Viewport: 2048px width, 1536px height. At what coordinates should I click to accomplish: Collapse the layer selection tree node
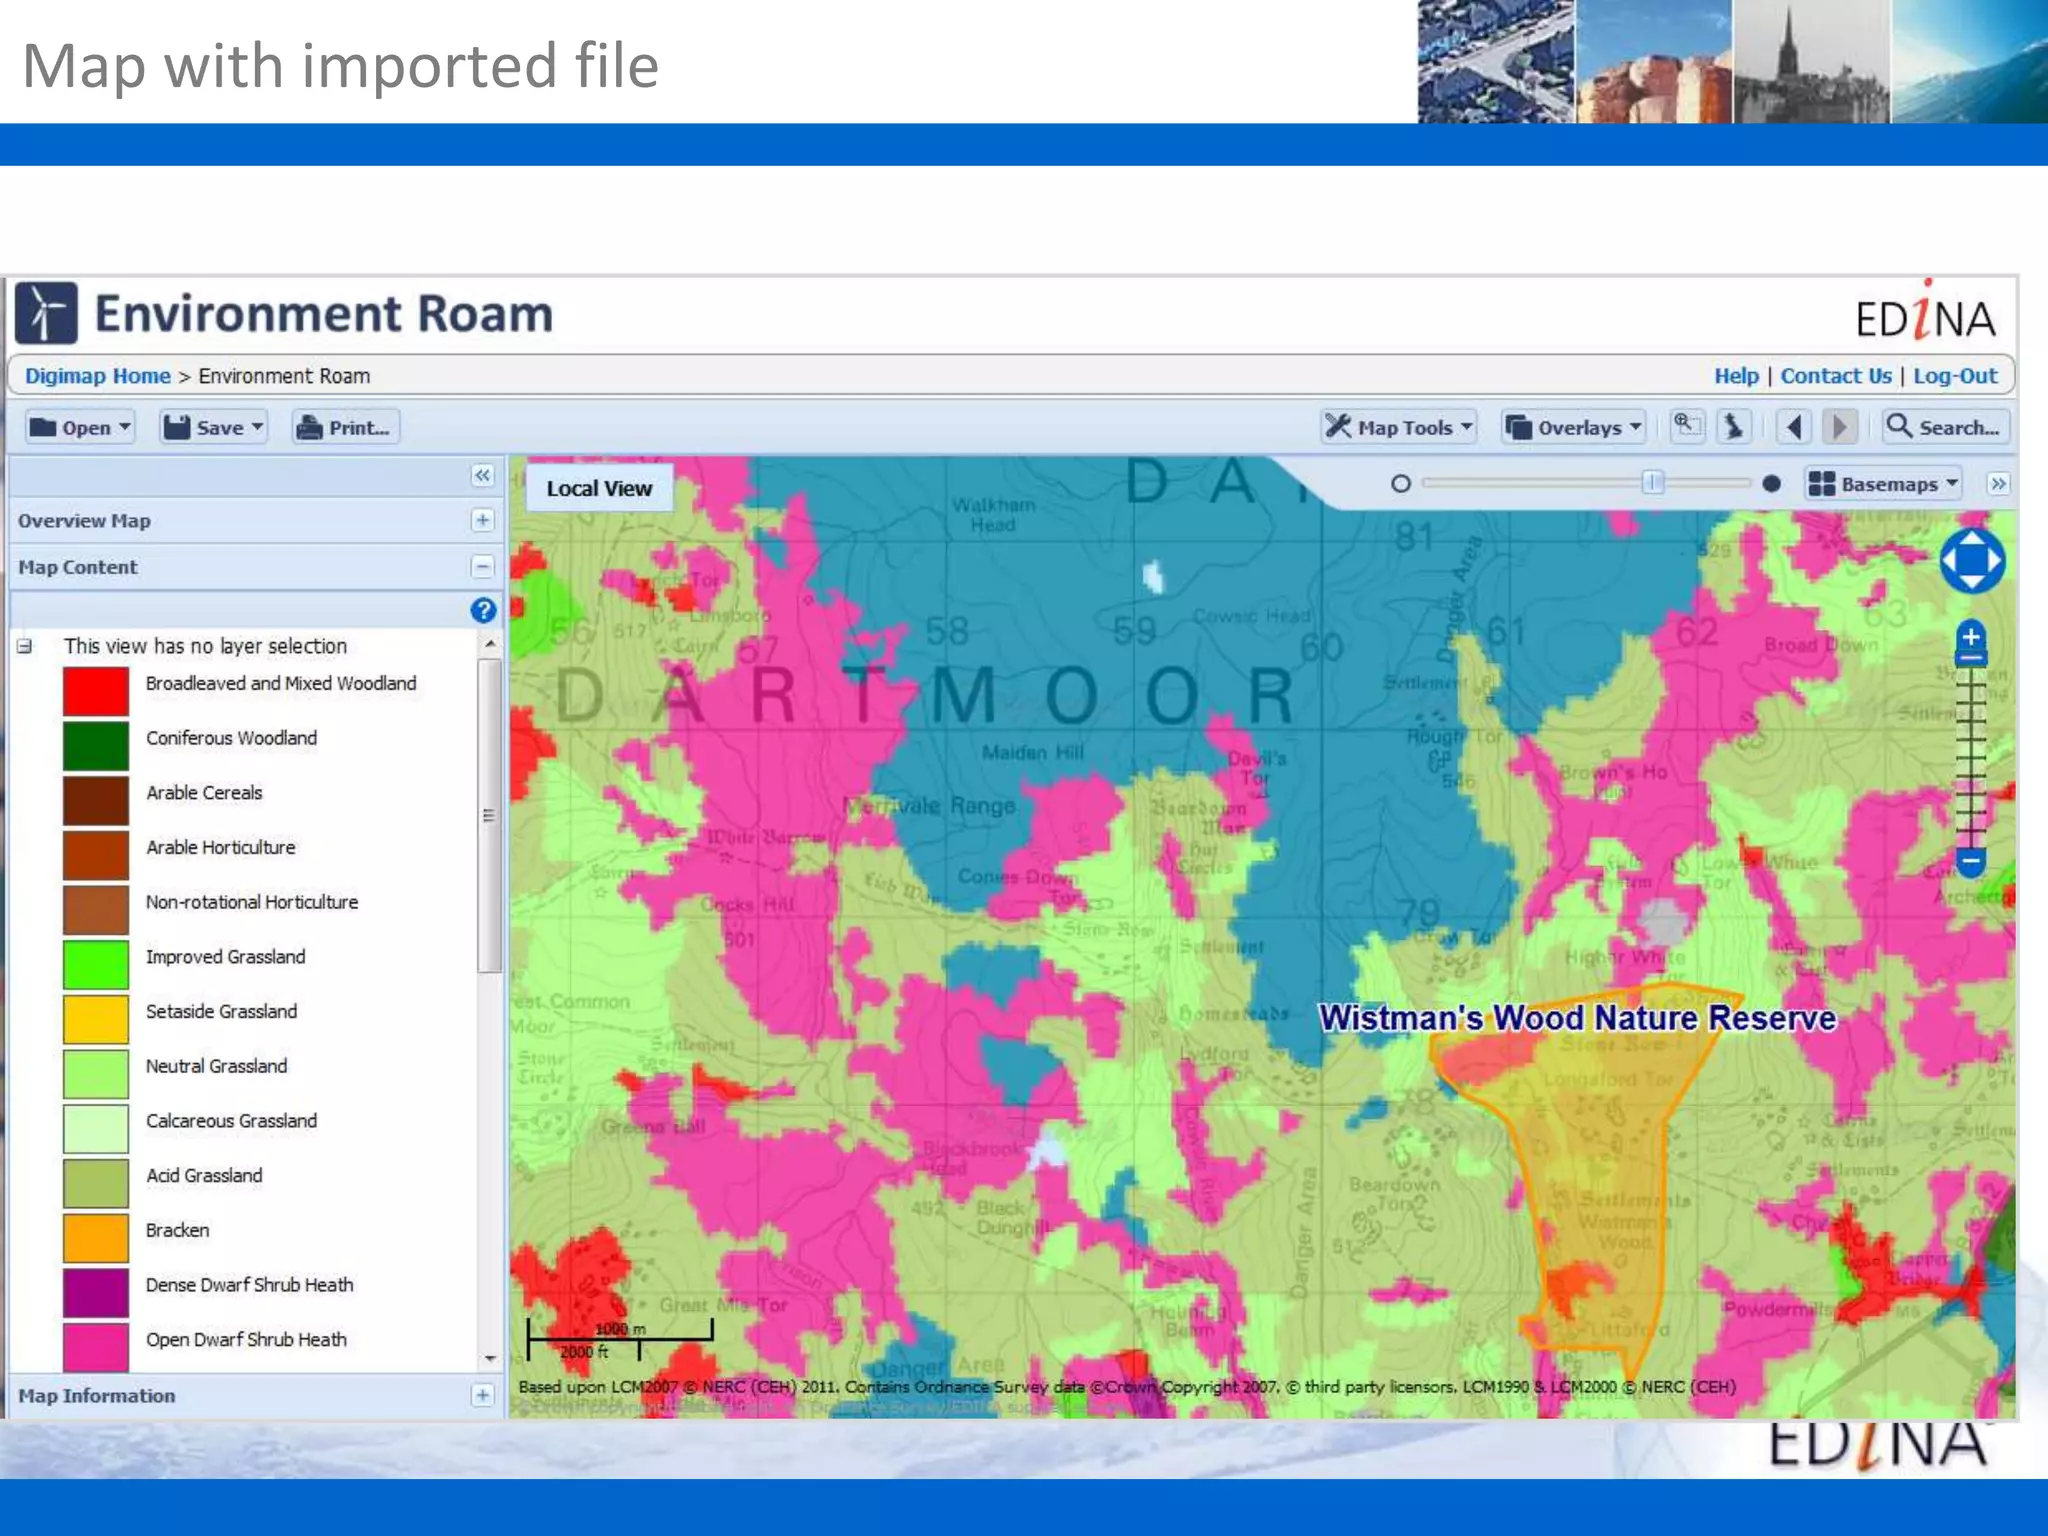click(25, 647)
